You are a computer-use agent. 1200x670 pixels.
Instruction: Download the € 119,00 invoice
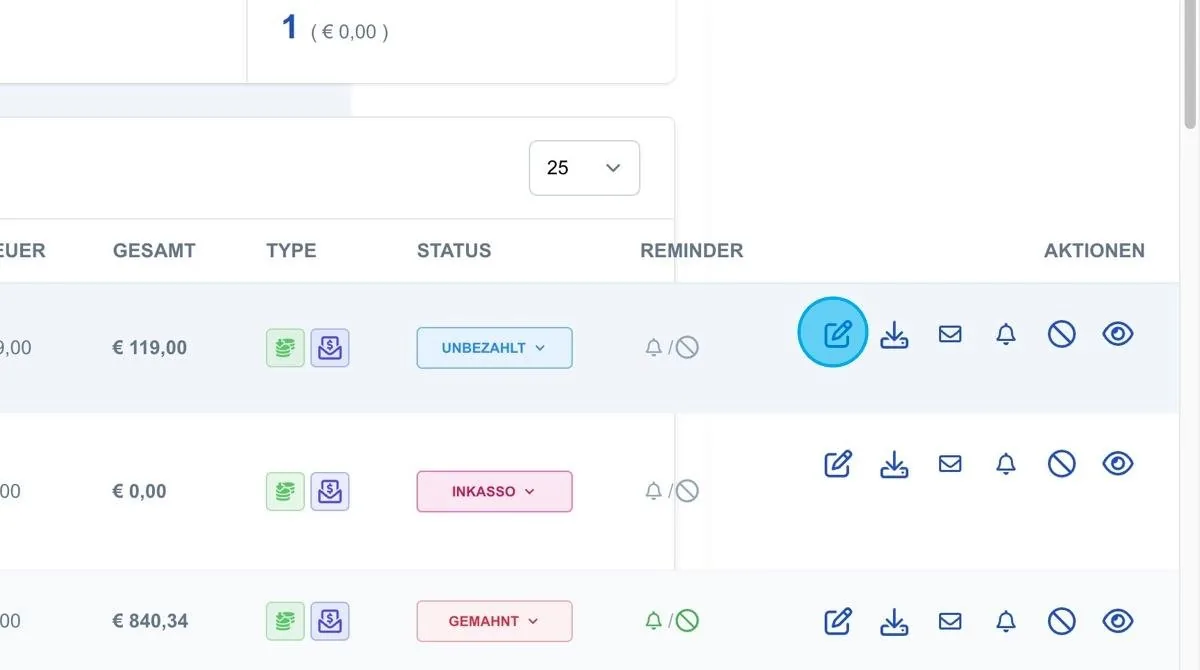894,334
